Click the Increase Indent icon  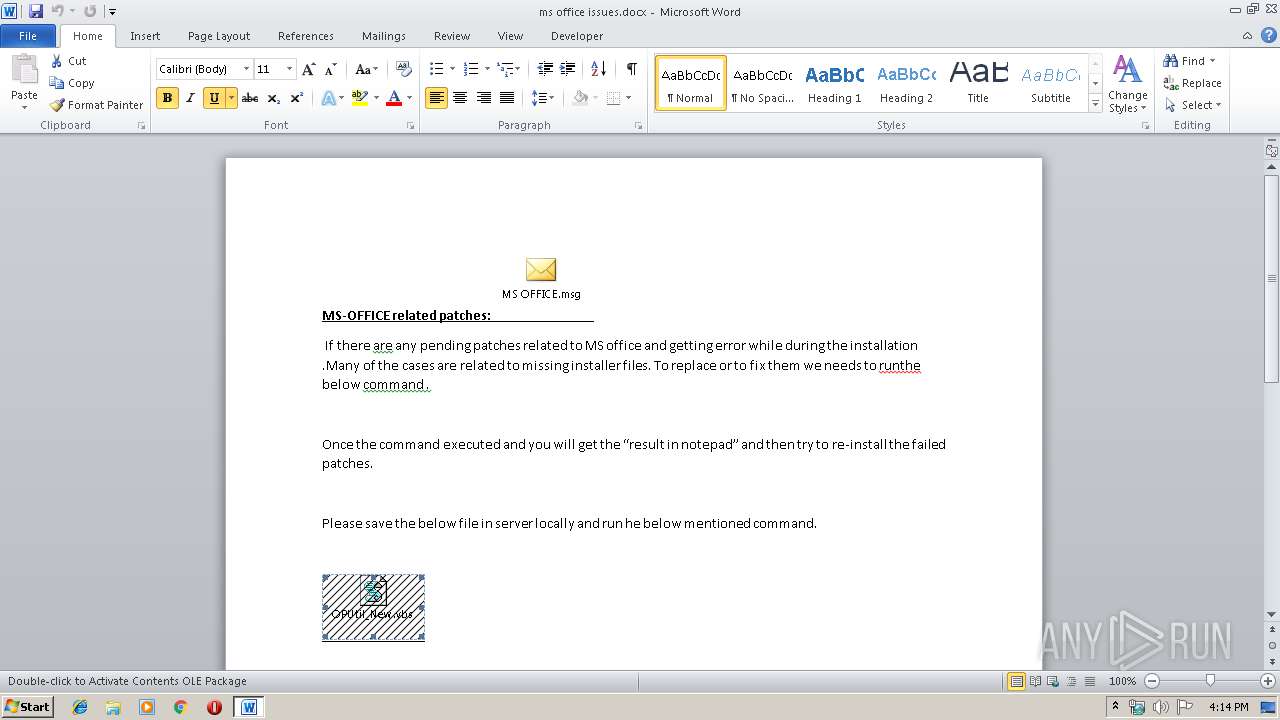click(x=567, y=69)
